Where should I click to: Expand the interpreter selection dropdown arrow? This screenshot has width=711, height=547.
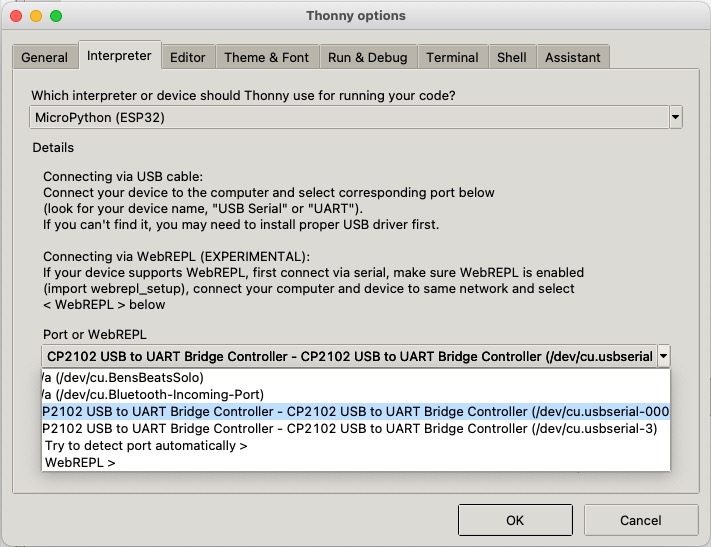[675, 117]
